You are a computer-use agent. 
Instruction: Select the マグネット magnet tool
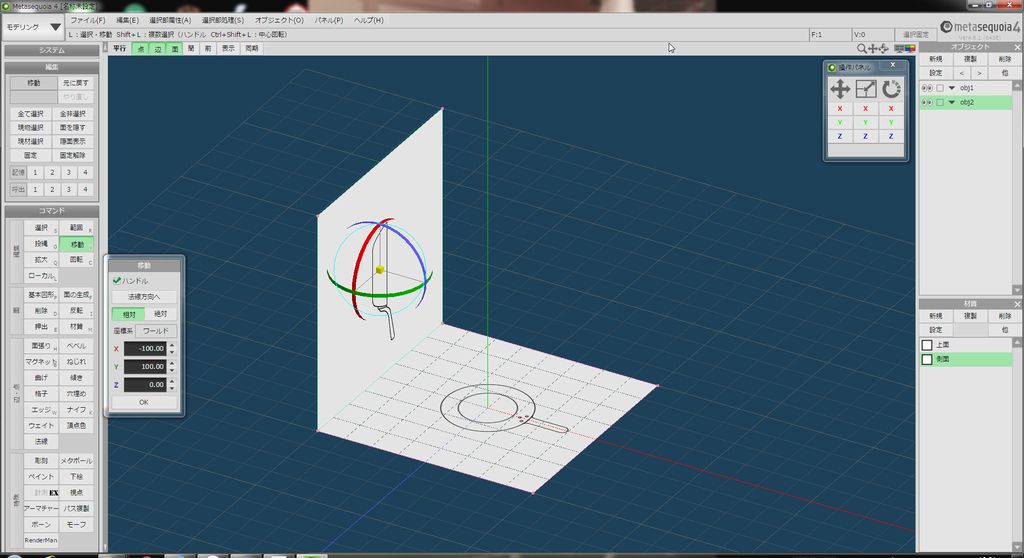tap(41, 361)
